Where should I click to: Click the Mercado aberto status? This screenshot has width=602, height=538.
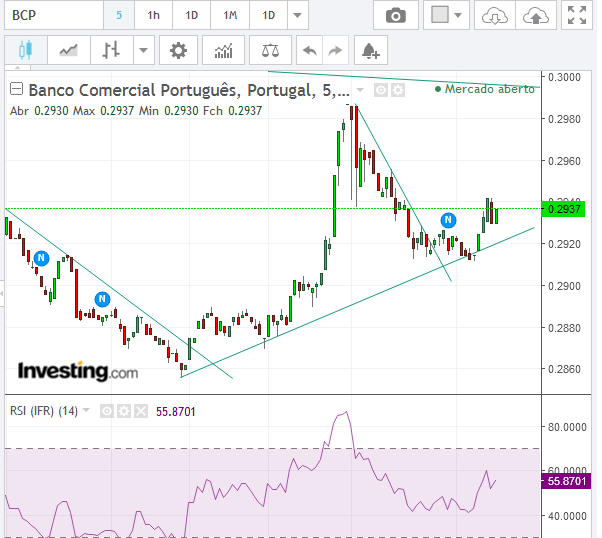tap(485, 89)
